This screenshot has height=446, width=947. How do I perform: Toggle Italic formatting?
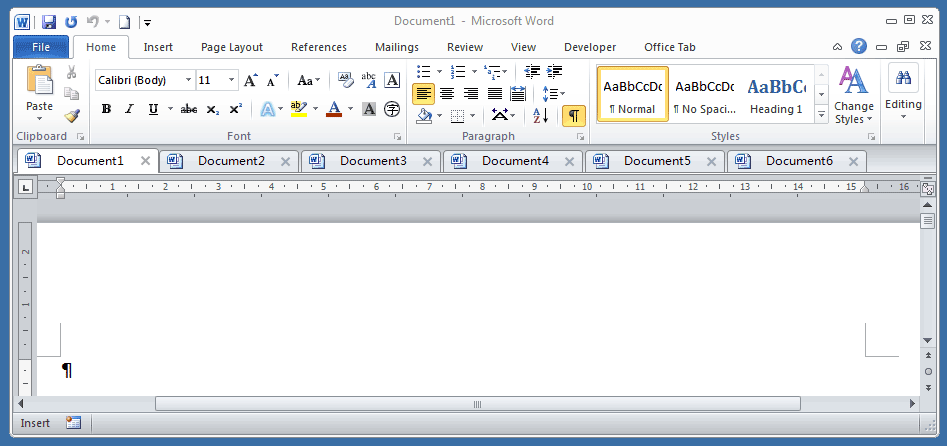129,109
